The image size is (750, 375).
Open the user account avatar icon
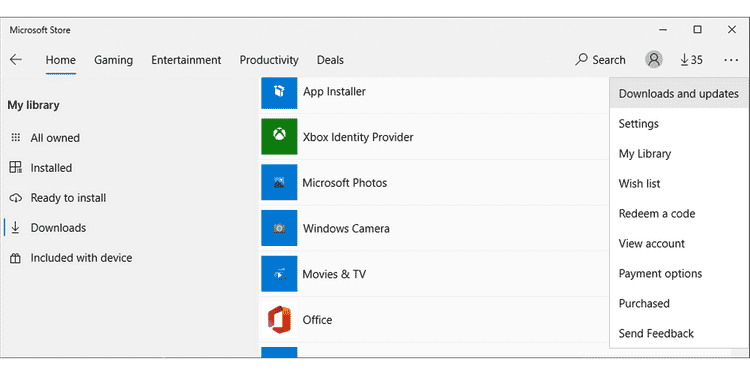[654, 60]
